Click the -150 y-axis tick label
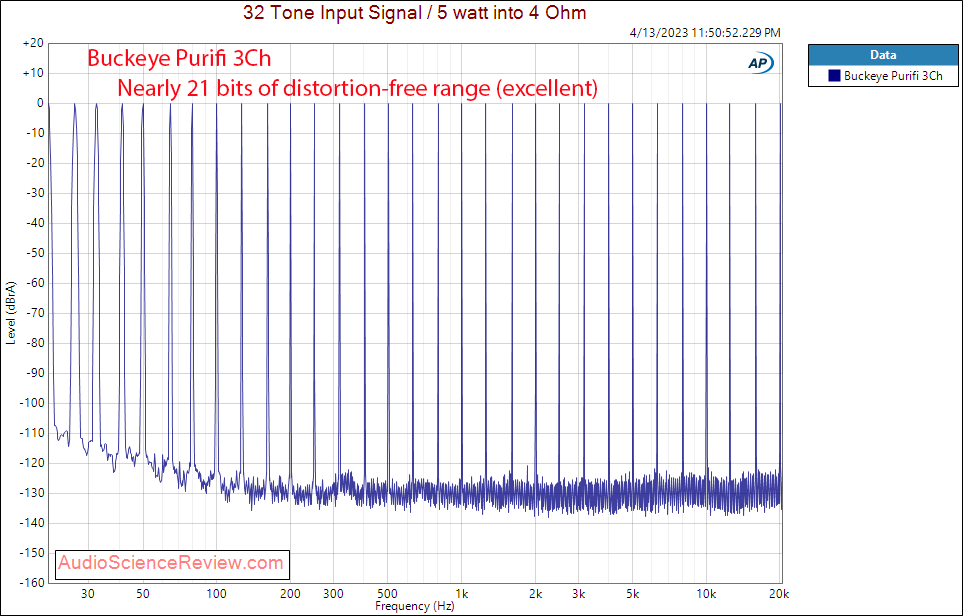The image size is (963, 616). tap(32, 553)
